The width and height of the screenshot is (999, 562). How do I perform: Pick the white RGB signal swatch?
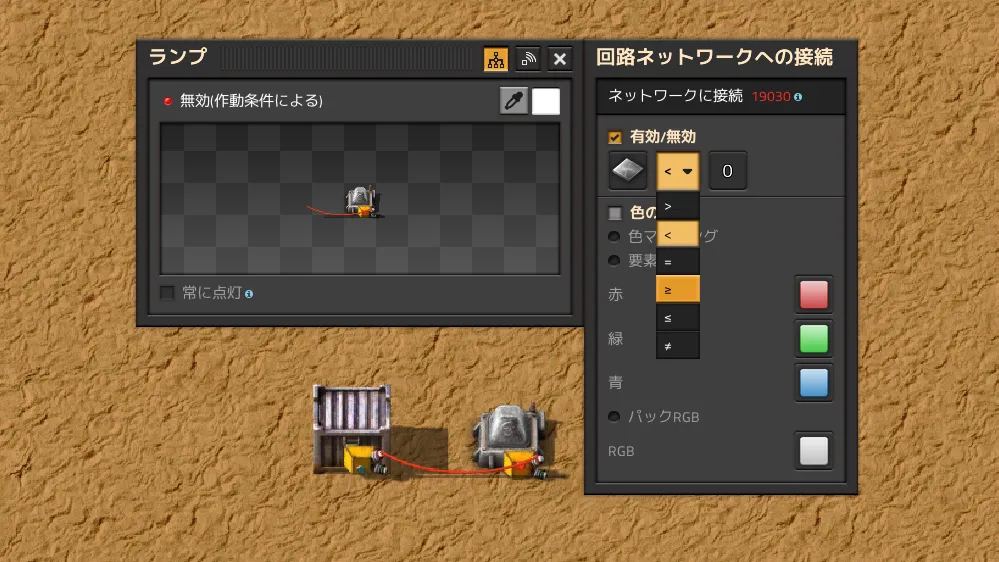814,450
